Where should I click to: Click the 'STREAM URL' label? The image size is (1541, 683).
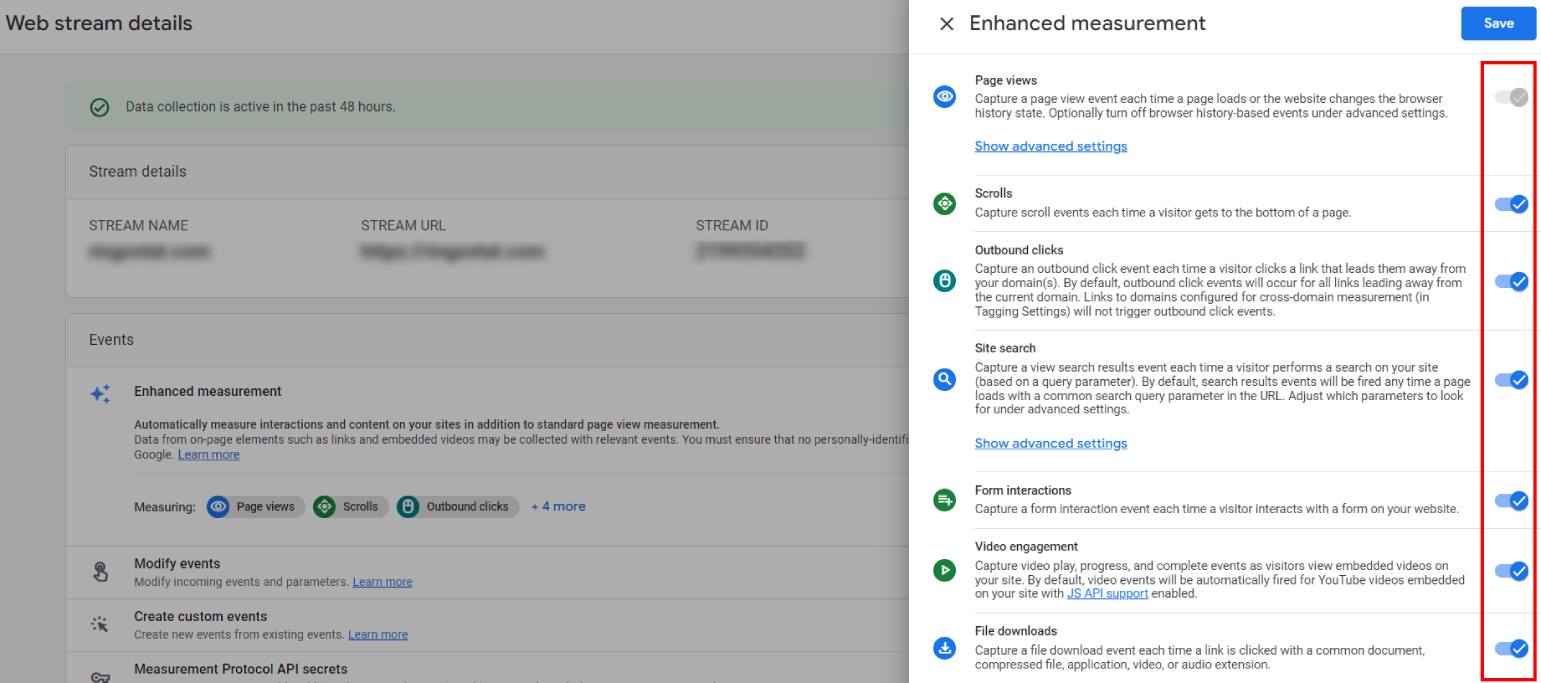click(403, 226)
